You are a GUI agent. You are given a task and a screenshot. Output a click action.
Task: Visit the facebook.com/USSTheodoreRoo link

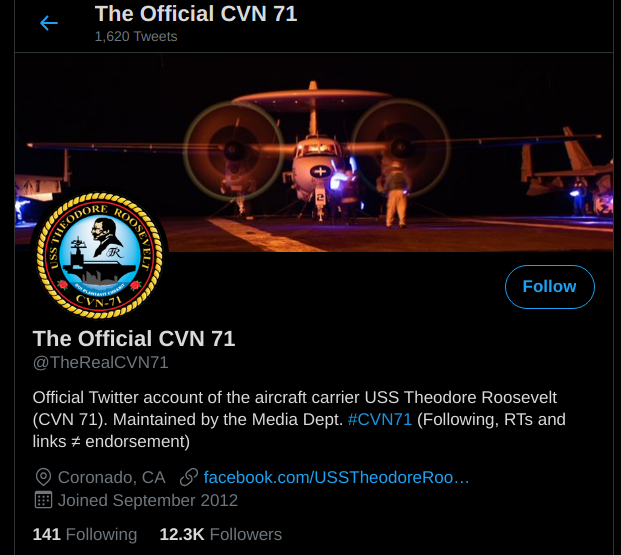click(336, 477)
